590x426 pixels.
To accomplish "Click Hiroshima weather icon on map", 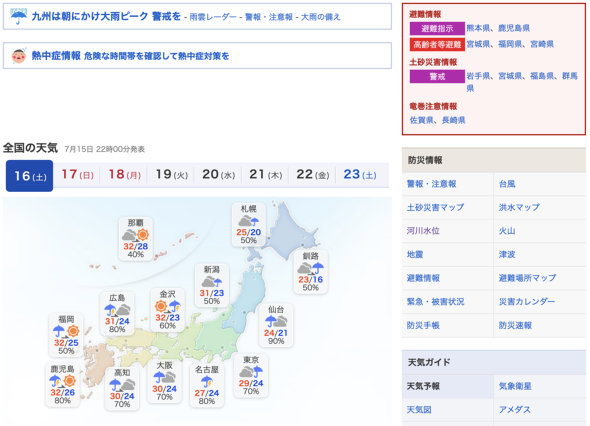I will [117, 310].
